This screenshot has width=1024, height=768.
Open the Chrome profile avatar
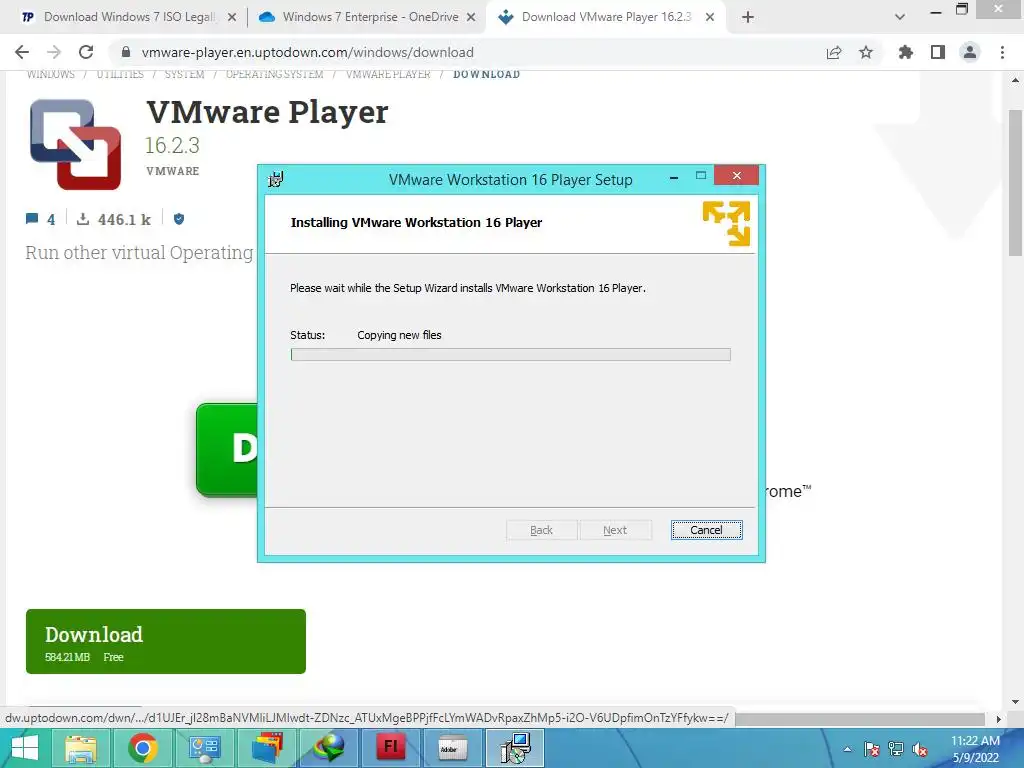(x=970, y=52)
